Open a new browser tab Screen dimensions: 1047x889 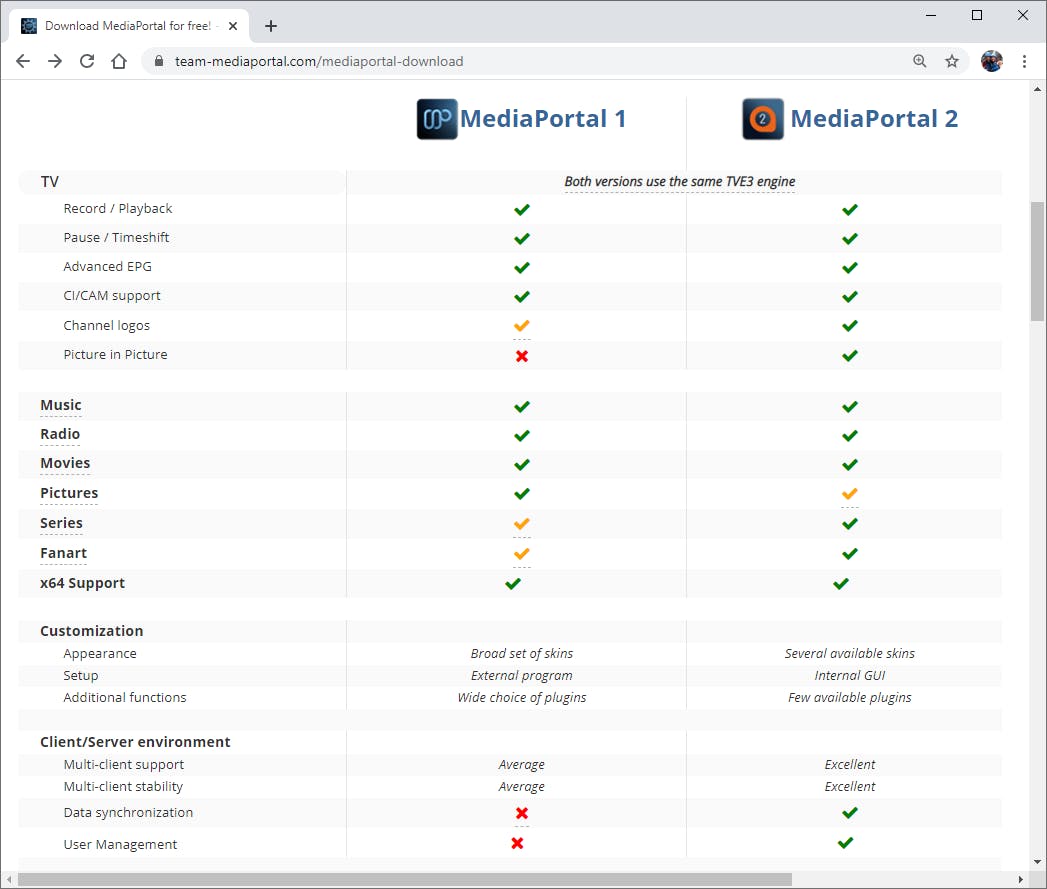pyautogui.click(x=270, y=26)
